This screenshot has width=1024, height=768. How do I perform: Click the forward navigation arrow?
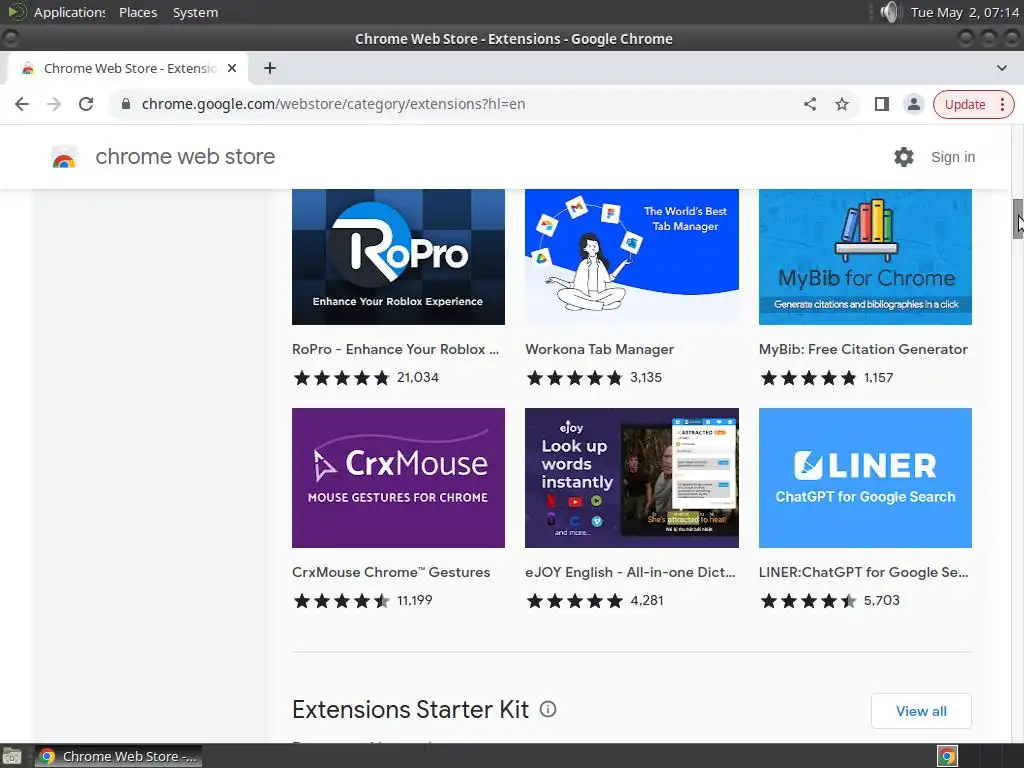coord(54,104)
